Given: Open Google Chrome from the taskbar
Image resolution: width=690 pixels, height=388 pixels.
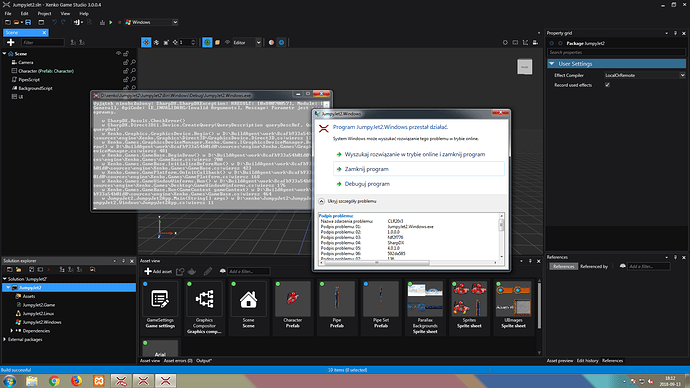Looking at the screenshot, I should [x=54, y=381].
